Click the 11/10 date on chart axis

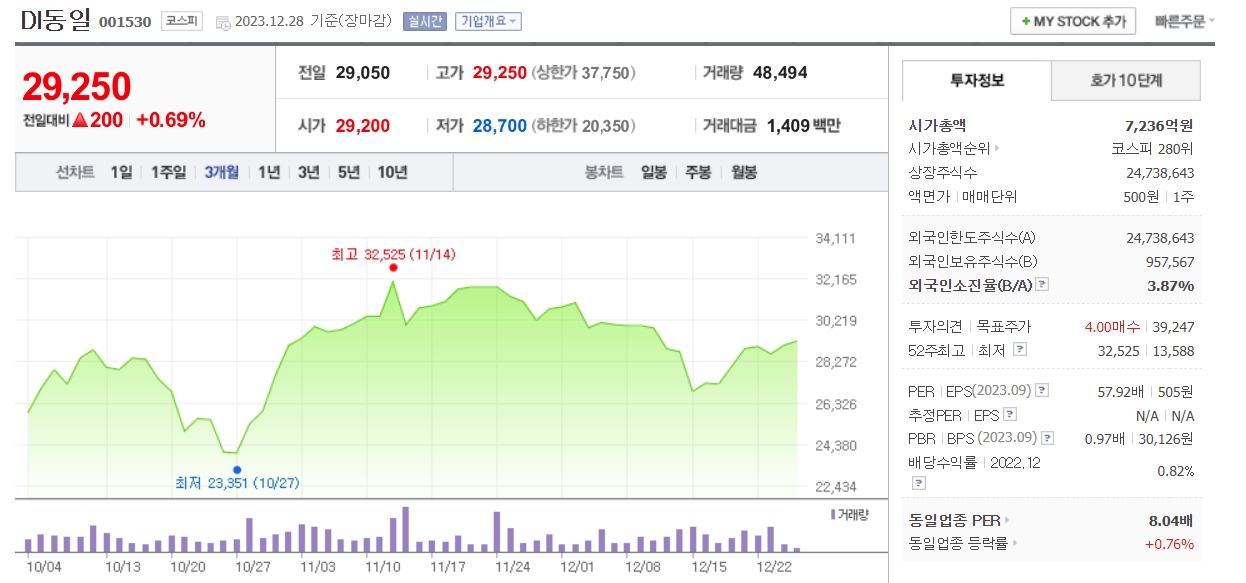point(383,566)
